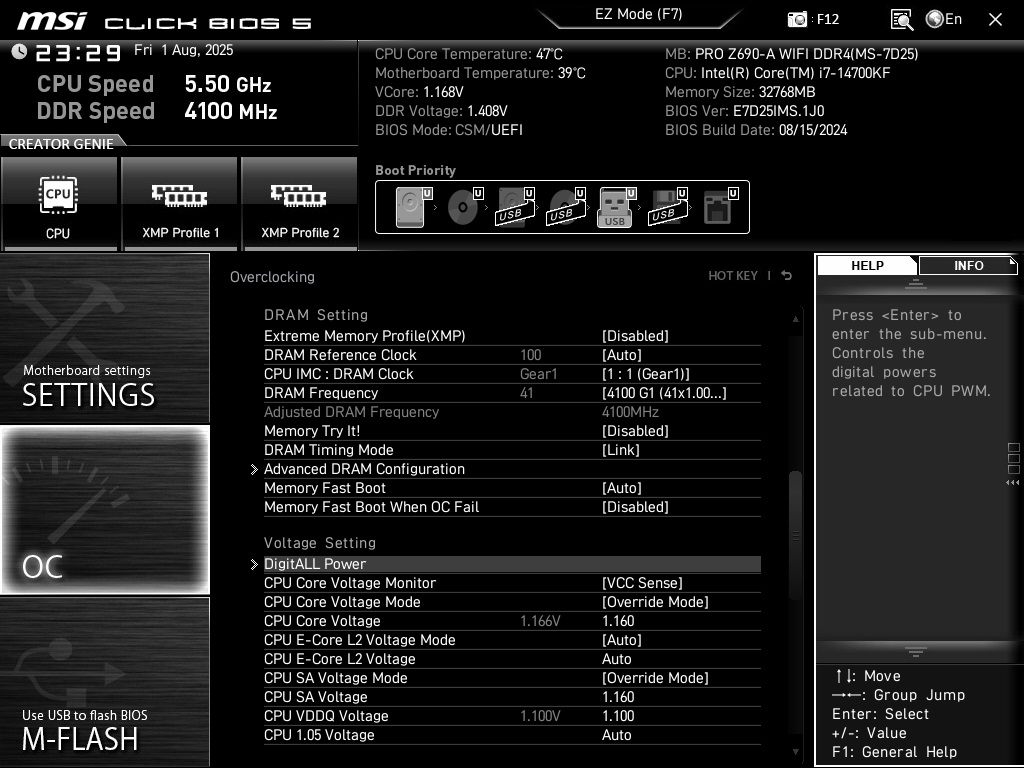1024x768 pixels.
Task: Open CPU SA Voltage Mode dropdown
Action: click(654, 678)
